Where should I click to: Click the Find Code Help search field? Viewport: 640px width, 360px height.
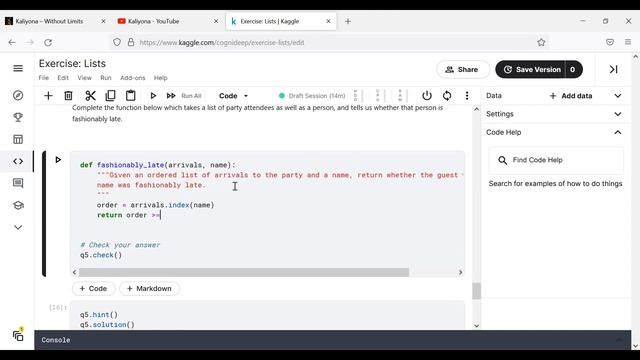556,160
